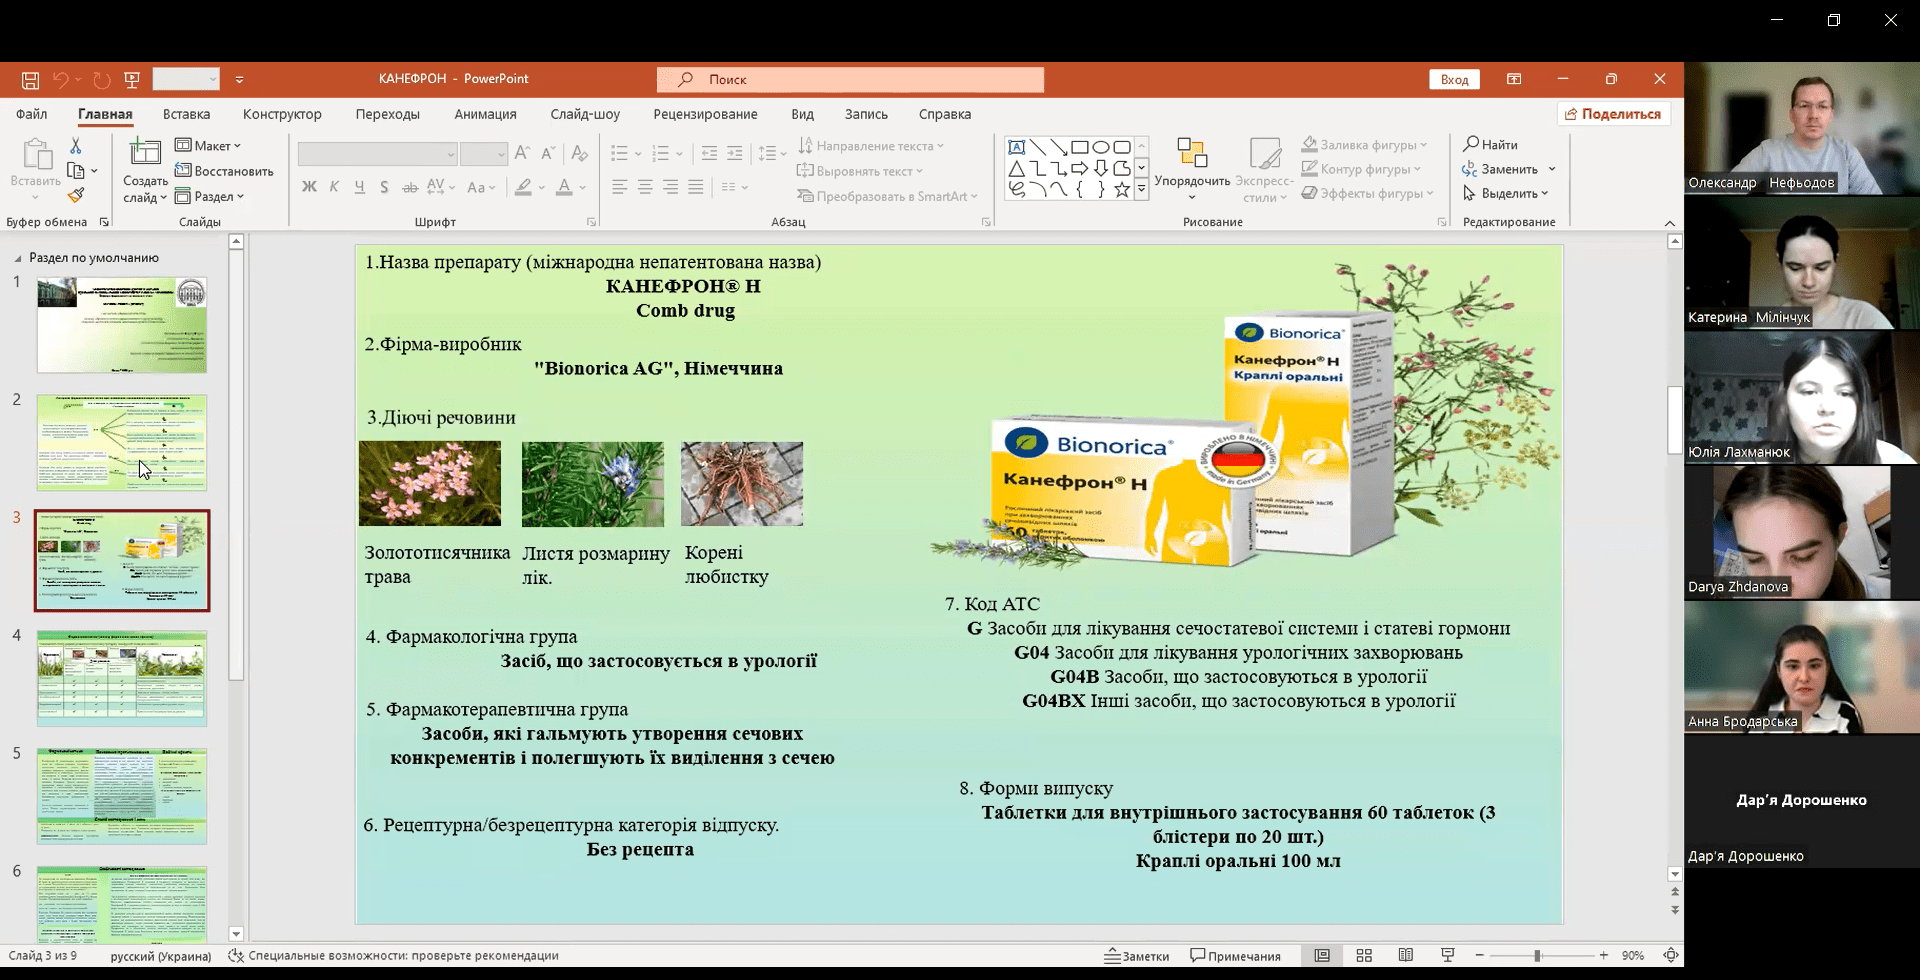Toggle strikethrough formatting
1920x980 pixels.
pos(410,187)
